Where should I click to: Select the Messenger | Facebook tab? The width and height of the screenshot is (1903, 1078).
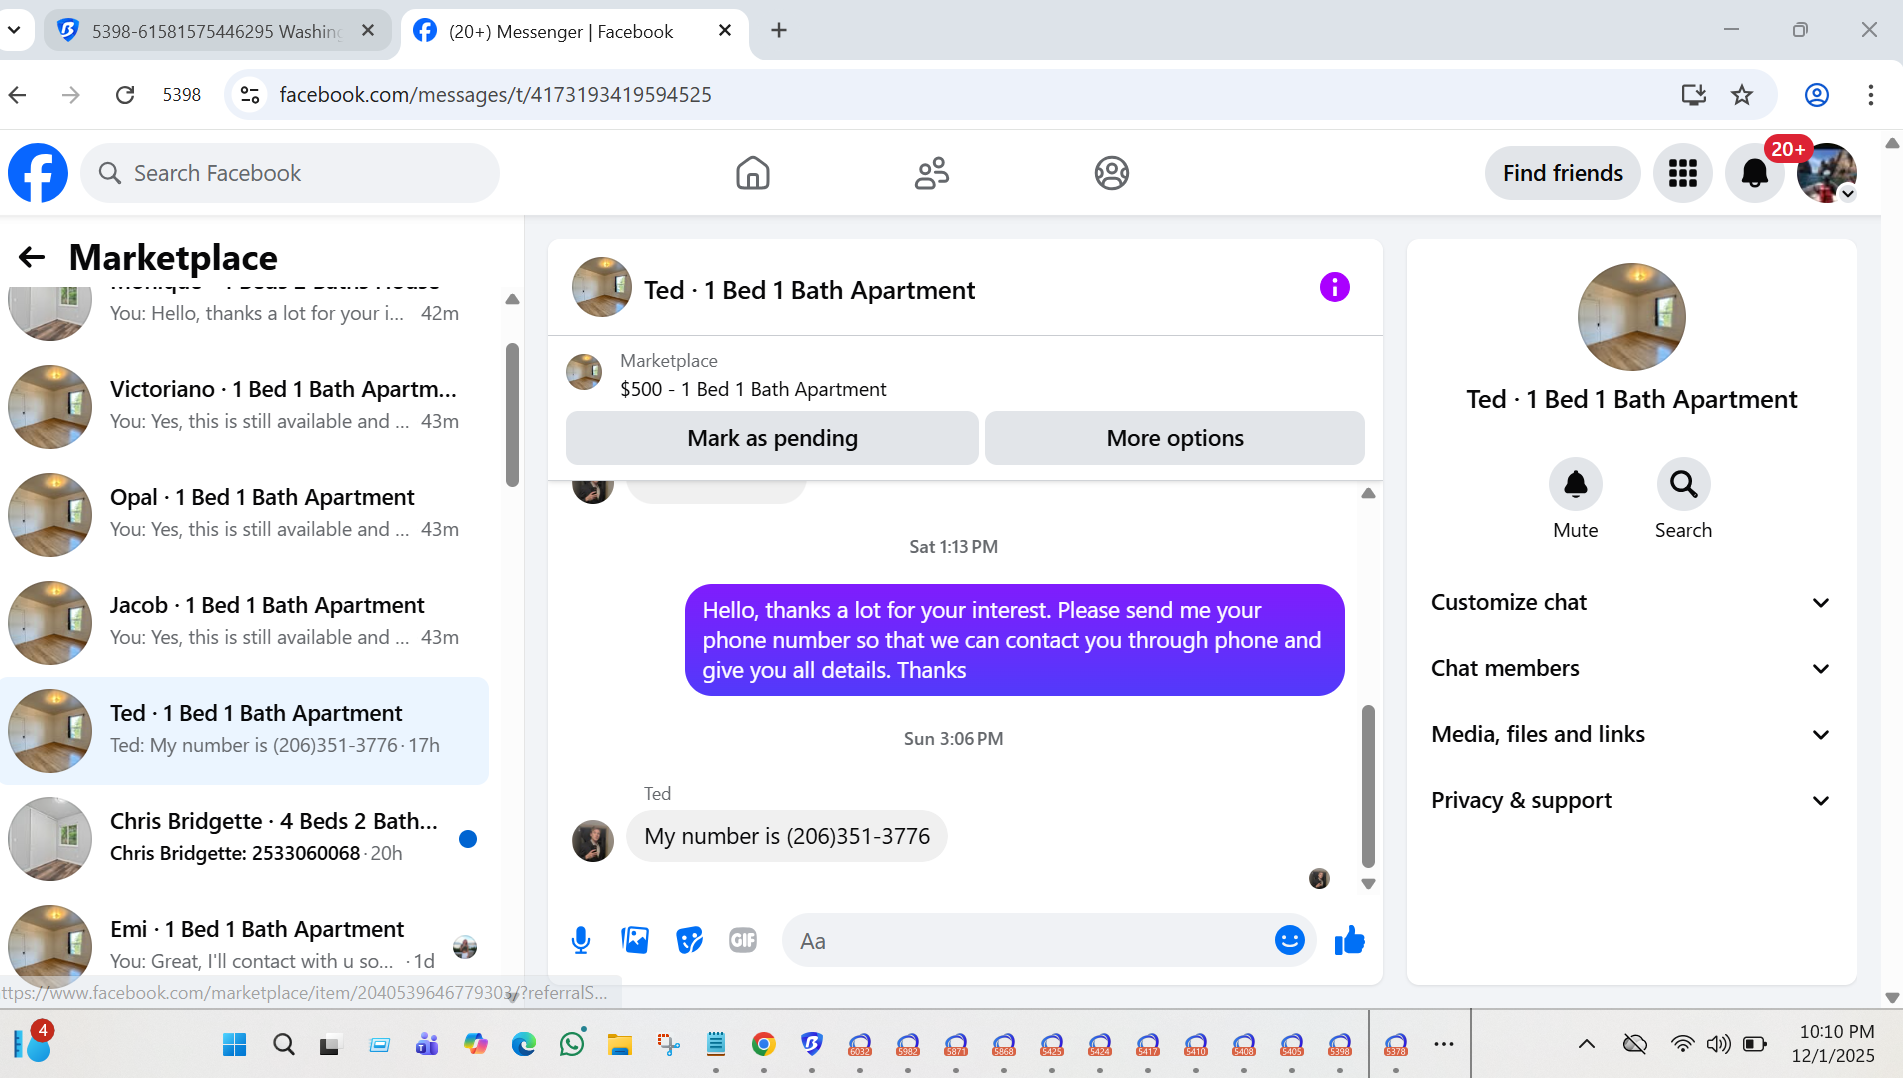(574, 31)
